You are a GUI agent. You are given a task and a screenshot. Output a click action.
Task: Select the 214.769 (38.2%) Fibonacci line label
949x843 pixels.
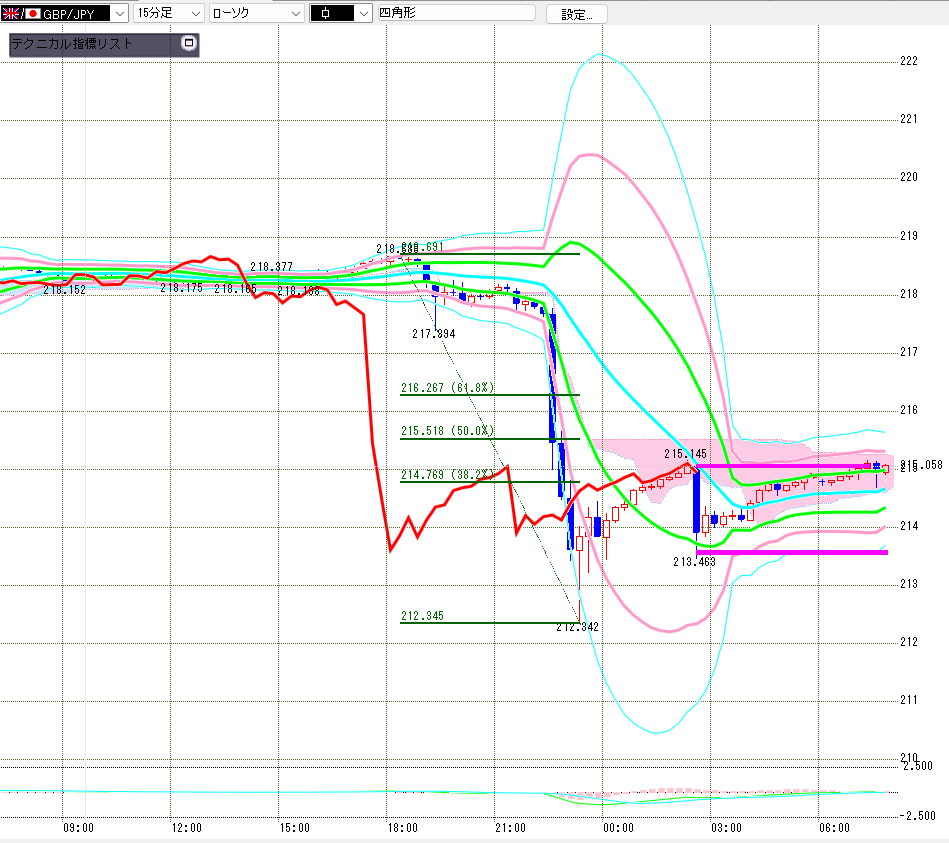pyautogui.click(x=447, y=475)
